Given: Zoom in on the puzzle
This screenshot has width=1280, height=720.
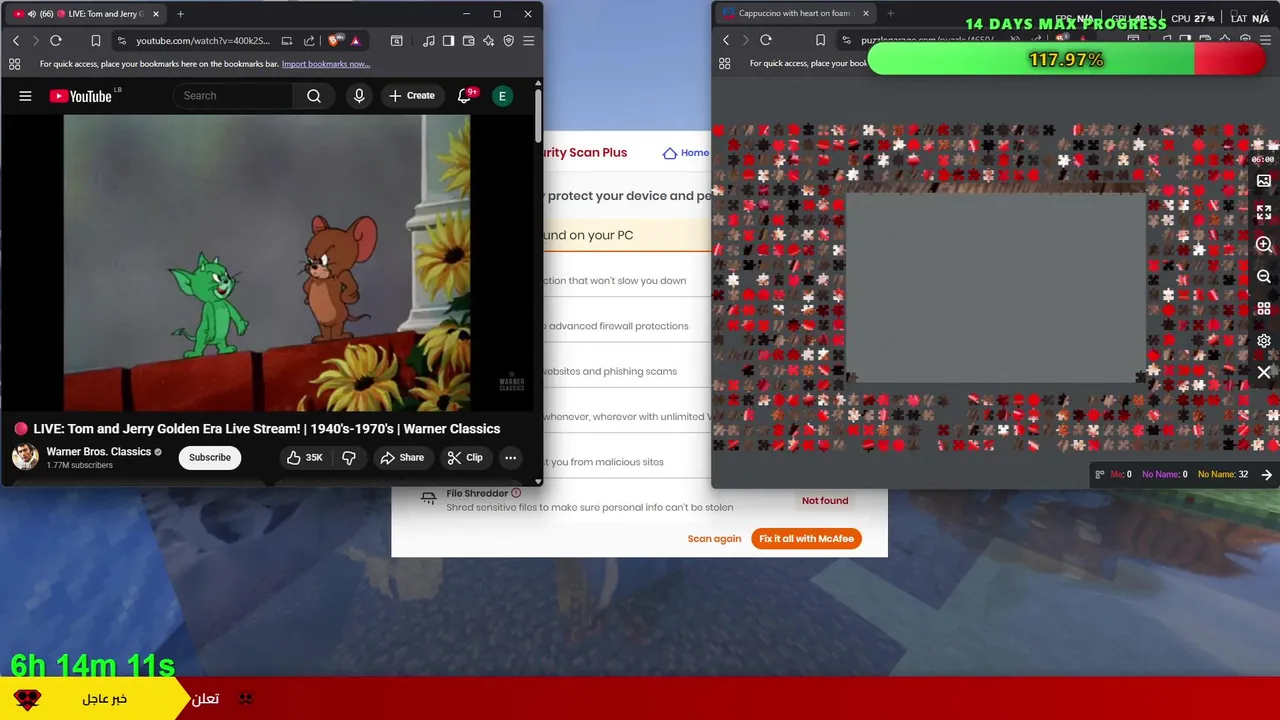Looking at the screenshot, I should pos(1264,245).
